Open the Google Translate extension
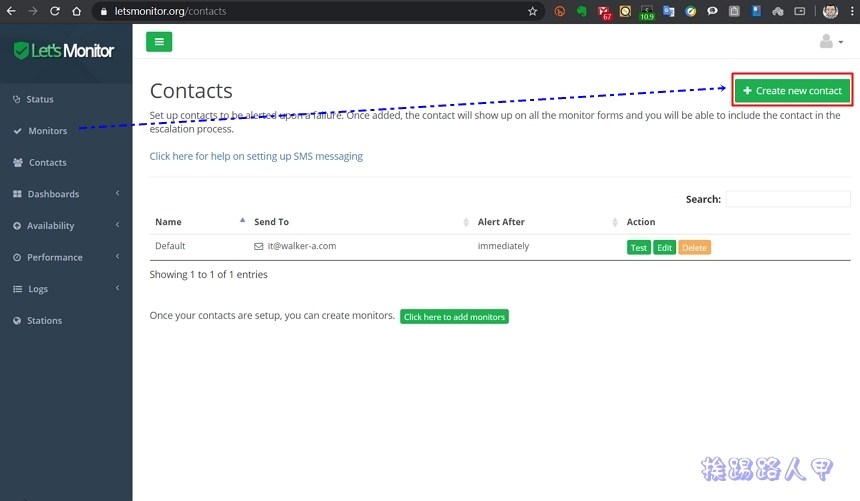Image resolution: width=860 pixels, height=501 pixels. click(669, 11)
